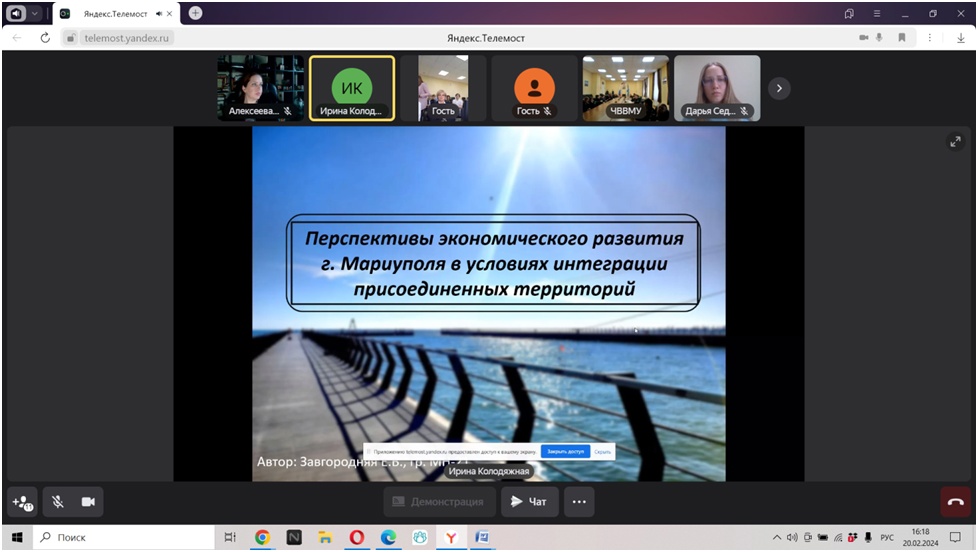Reload the page with refresh icon
Image resolution: width=978 pixels, height=552 pixels.
pyautogui.click(x=45, y=38)
